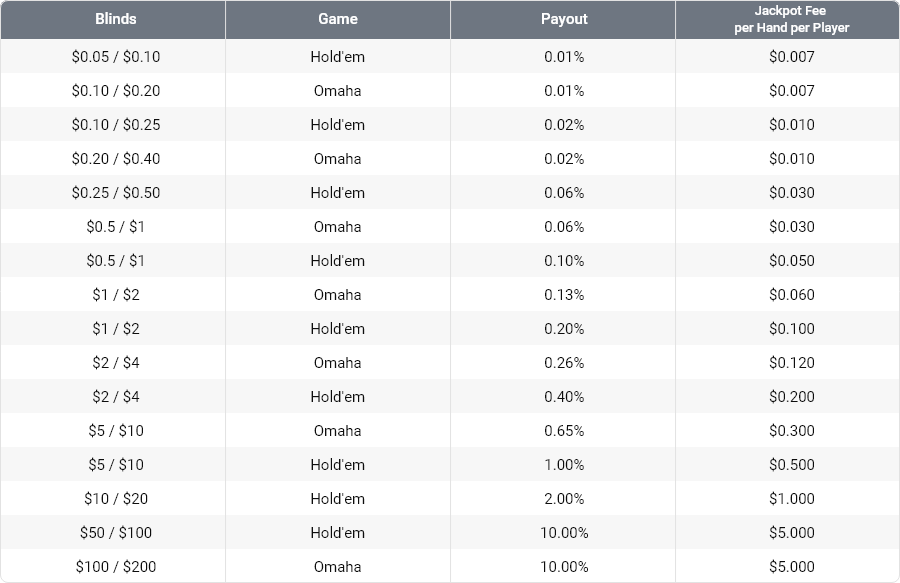This screenshot has width=900, height=583.
Task: Select the $1.000 jackpot fee cell
Action: pos(791,499)
